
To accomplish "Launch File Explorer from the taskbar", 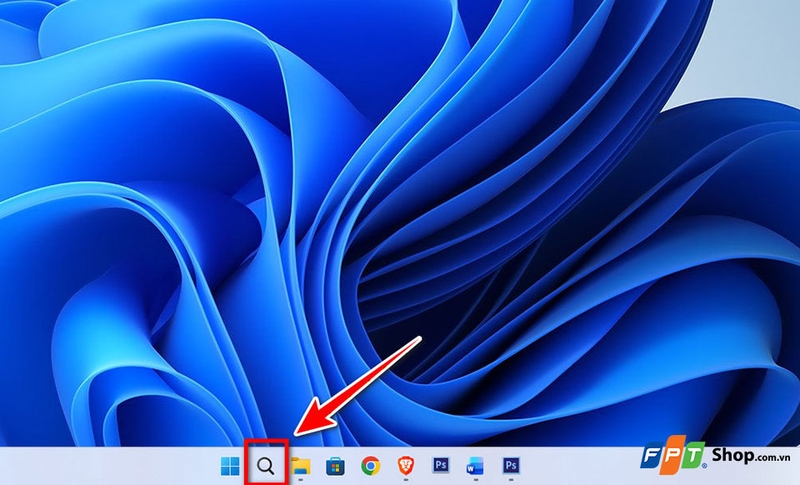I will coord(301,466).
